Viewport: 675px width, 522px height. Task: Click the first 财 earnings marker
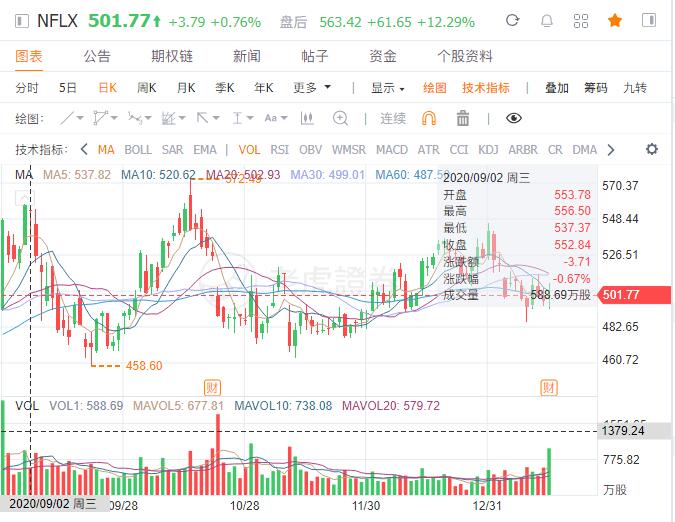click(212, 388)
